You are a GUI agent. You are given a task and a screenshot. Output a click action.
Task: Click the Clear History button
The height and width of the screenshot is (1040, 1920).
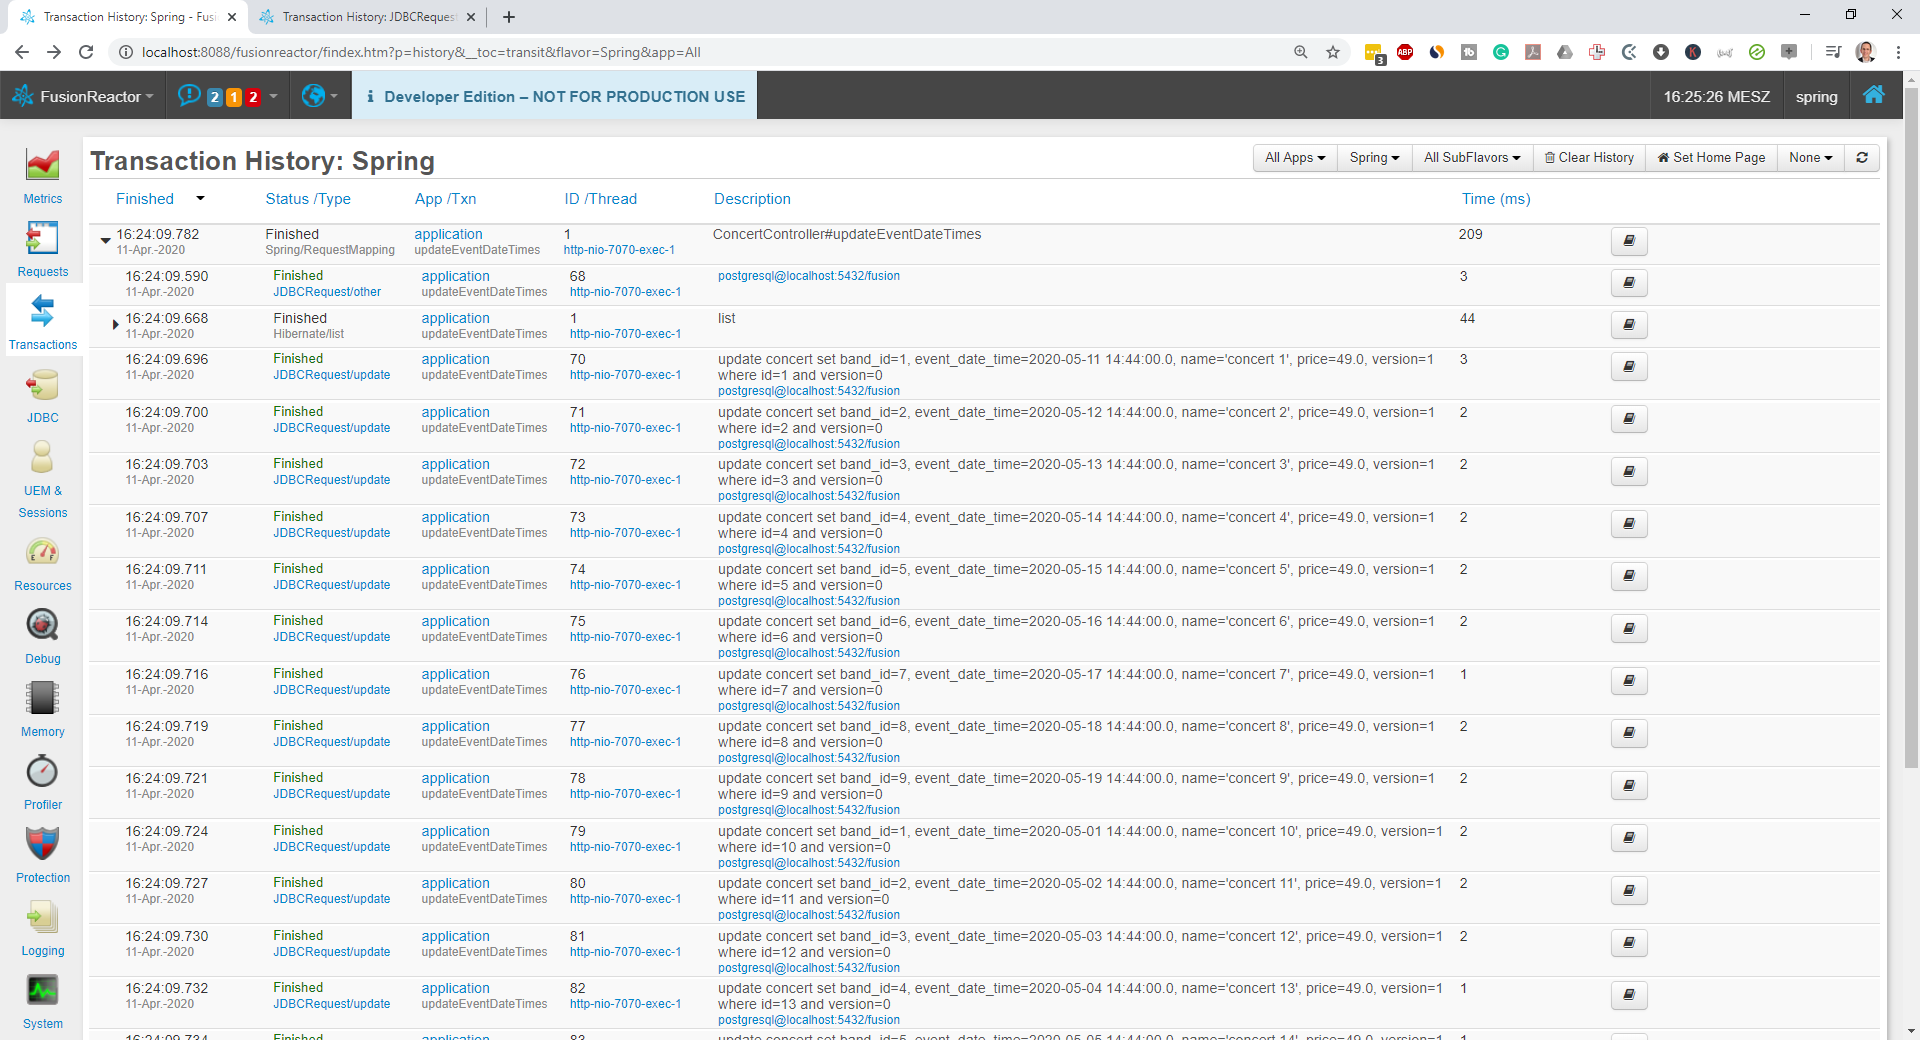(1588, 158)
